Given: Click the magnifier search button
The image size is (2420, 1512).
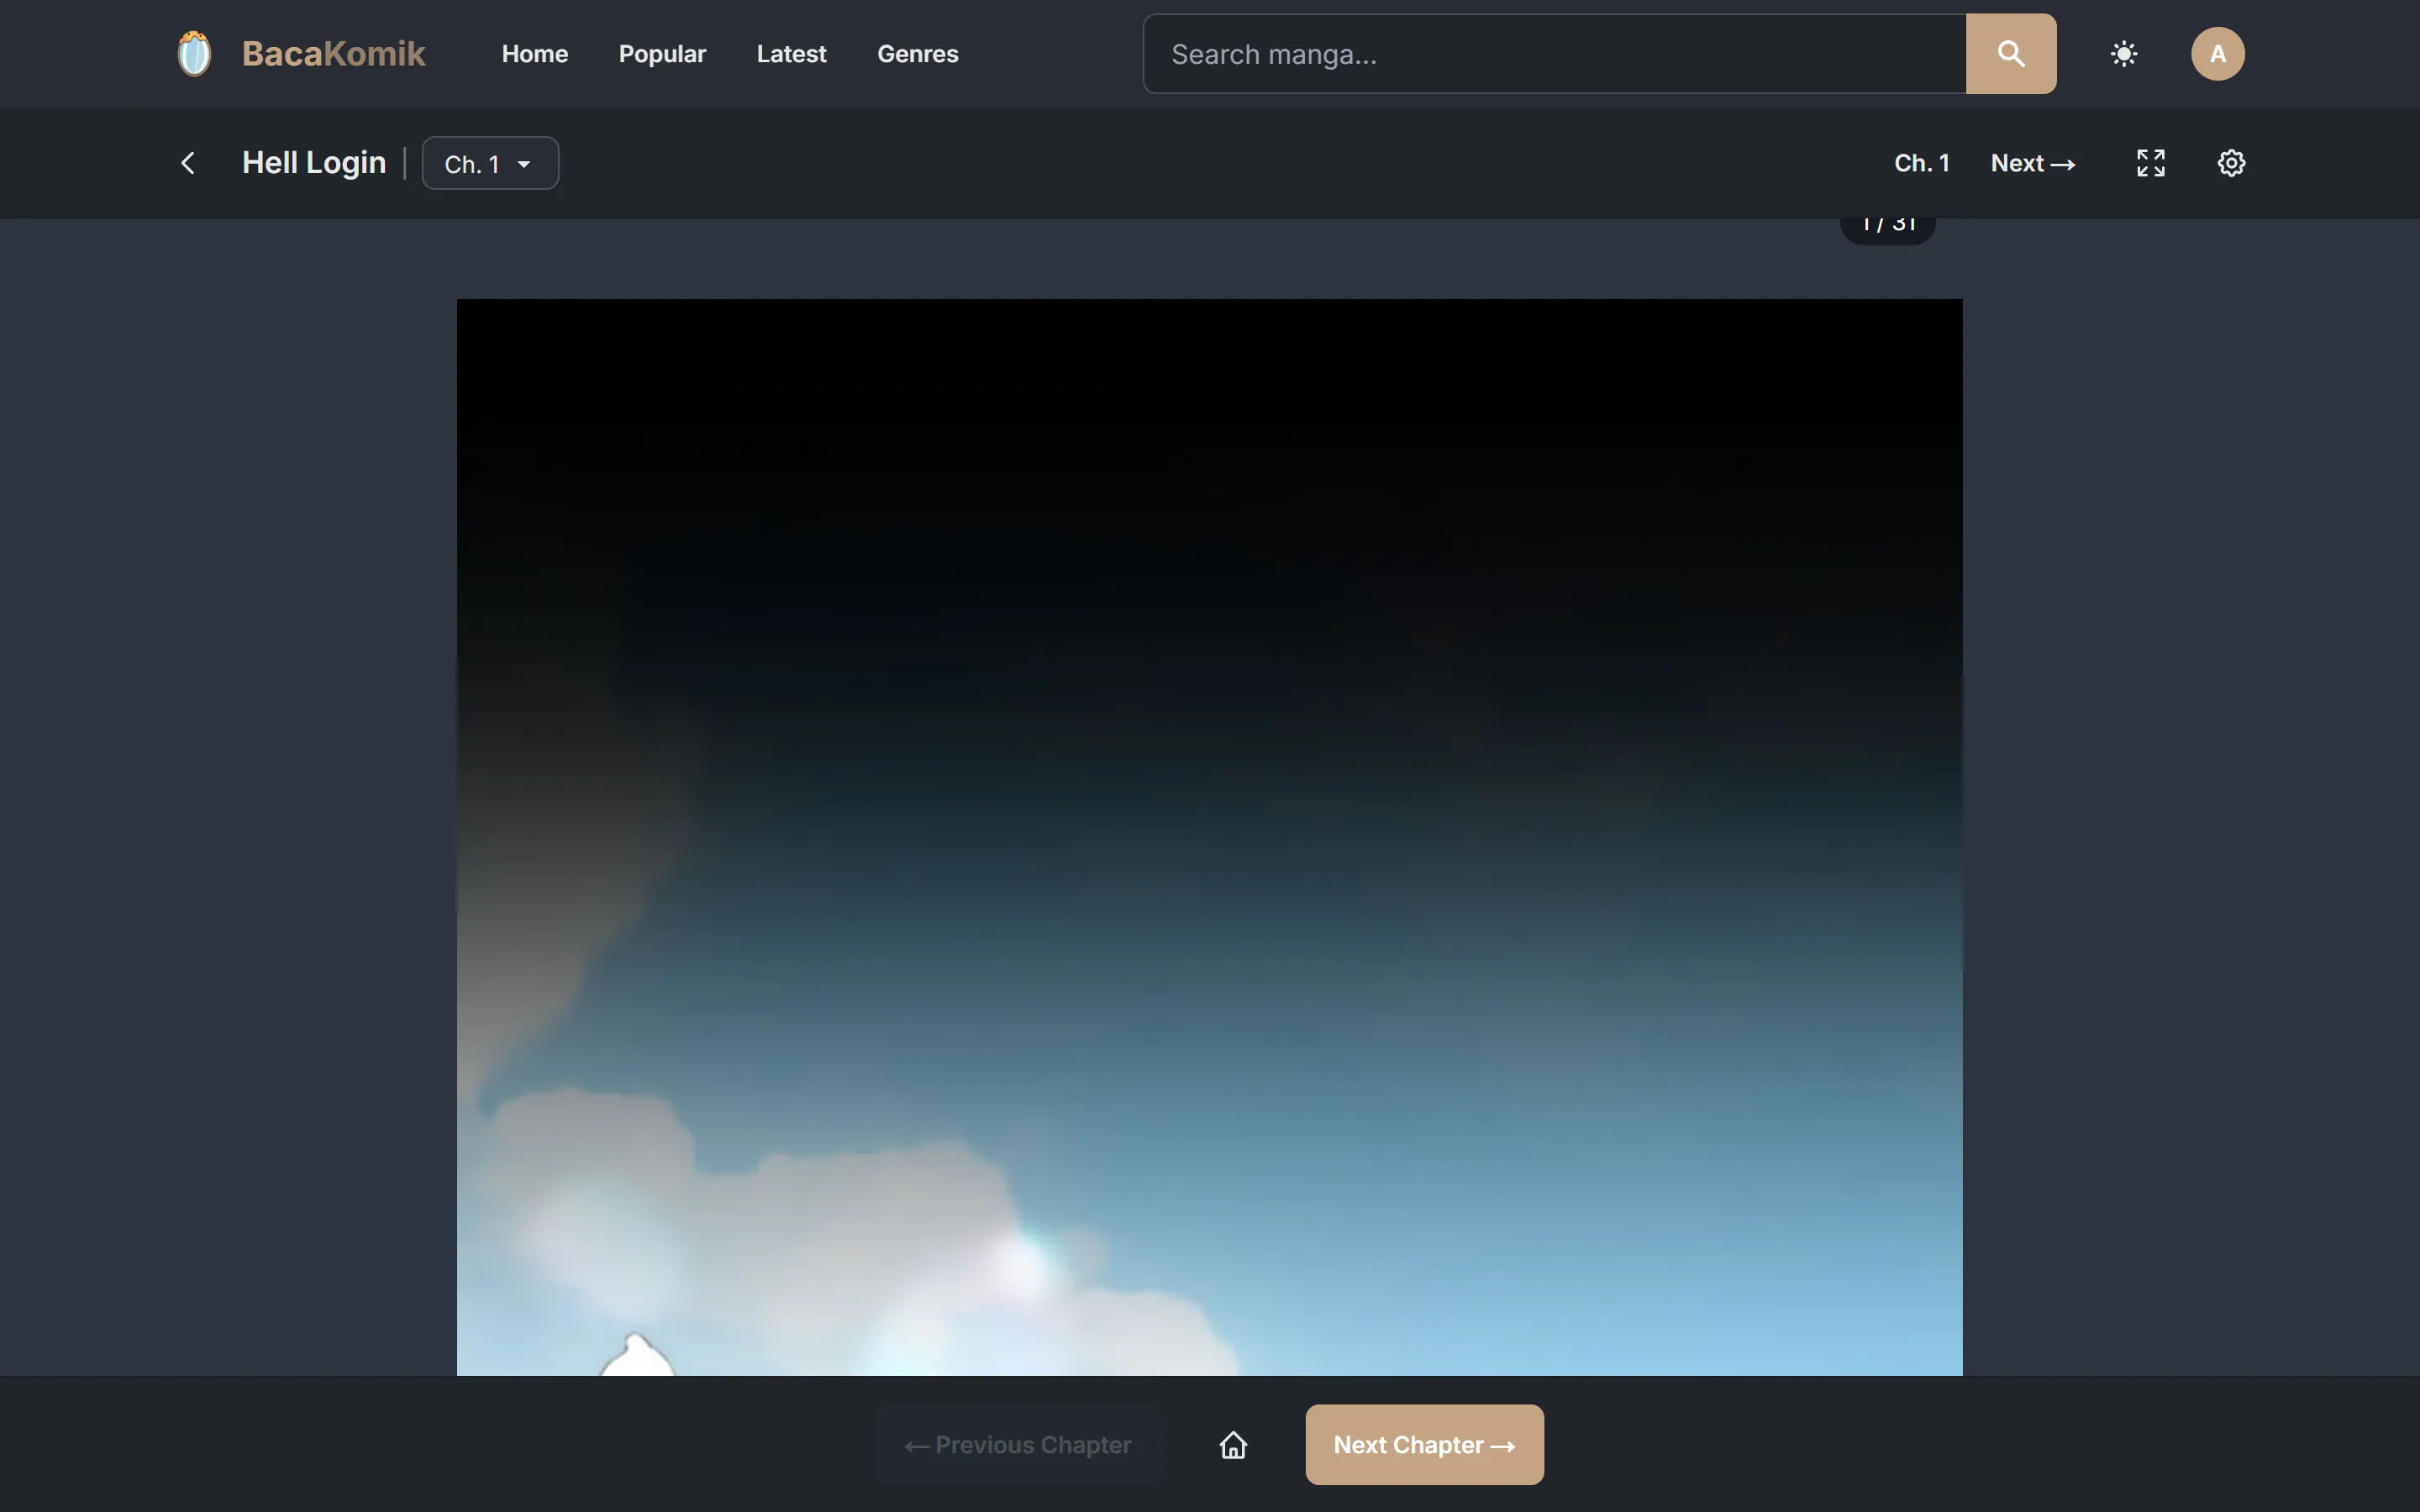Looking at the screenshot, I should [x=2011, y=54].
